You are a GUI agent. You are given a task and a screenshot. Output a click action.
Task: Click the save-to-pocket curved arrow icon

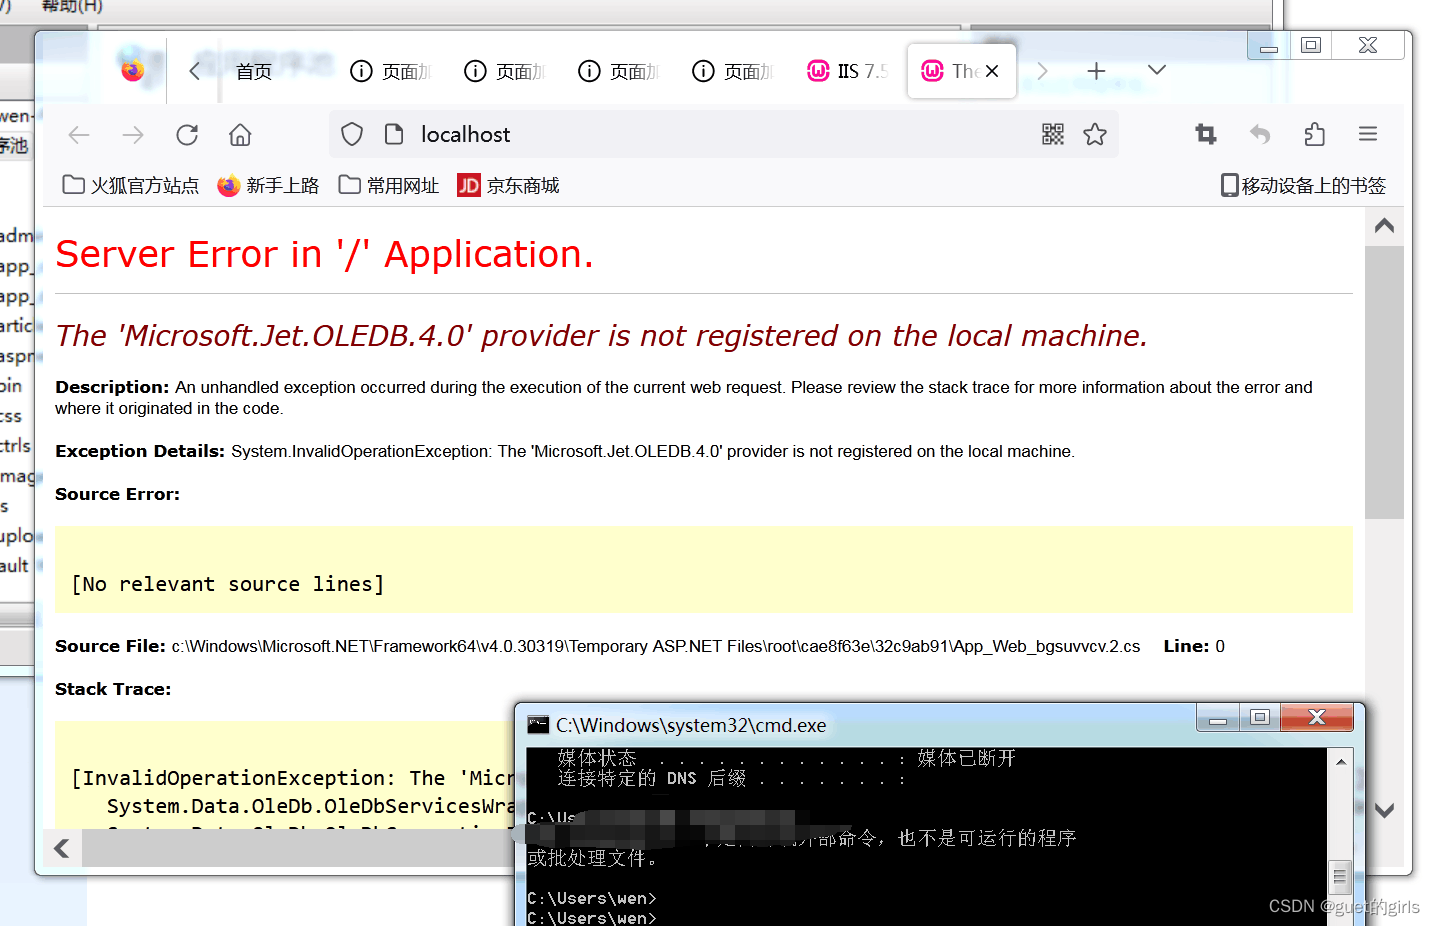tap(1259, 134)
